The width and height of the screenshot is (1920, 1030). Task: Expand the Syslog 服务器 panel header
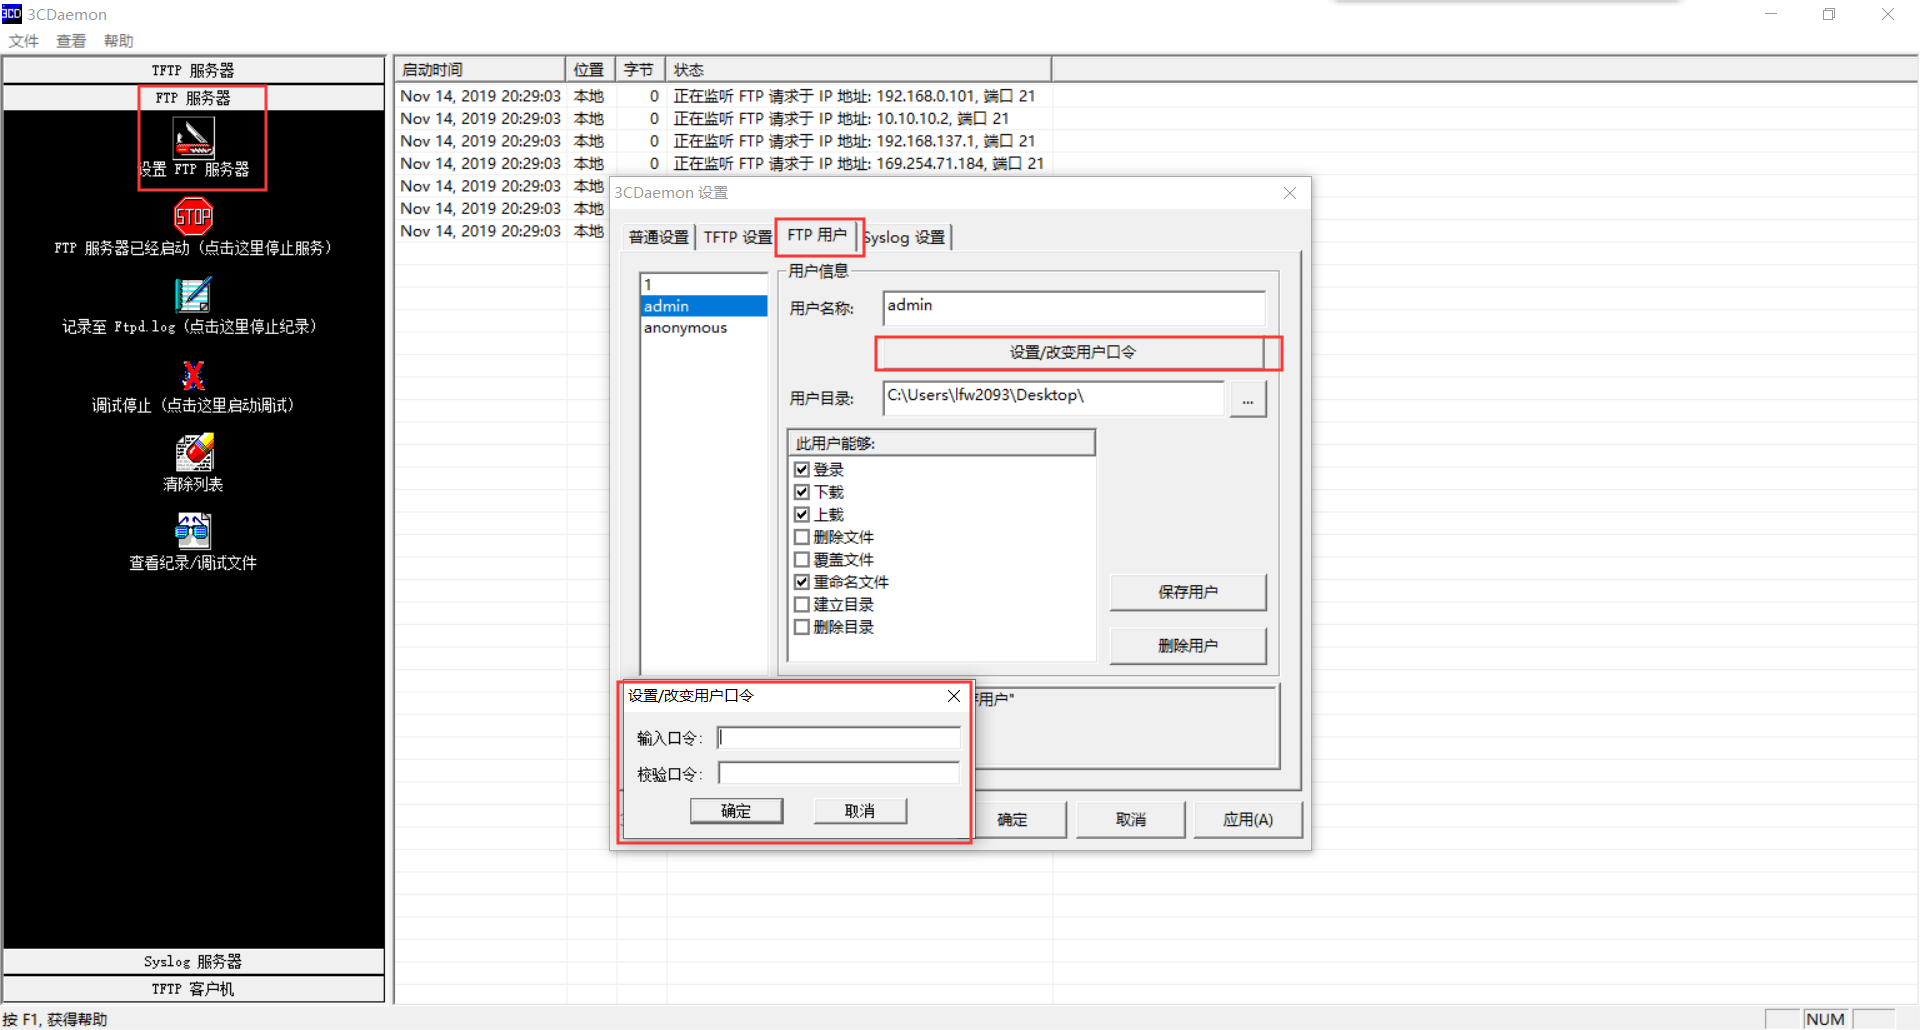193,961
